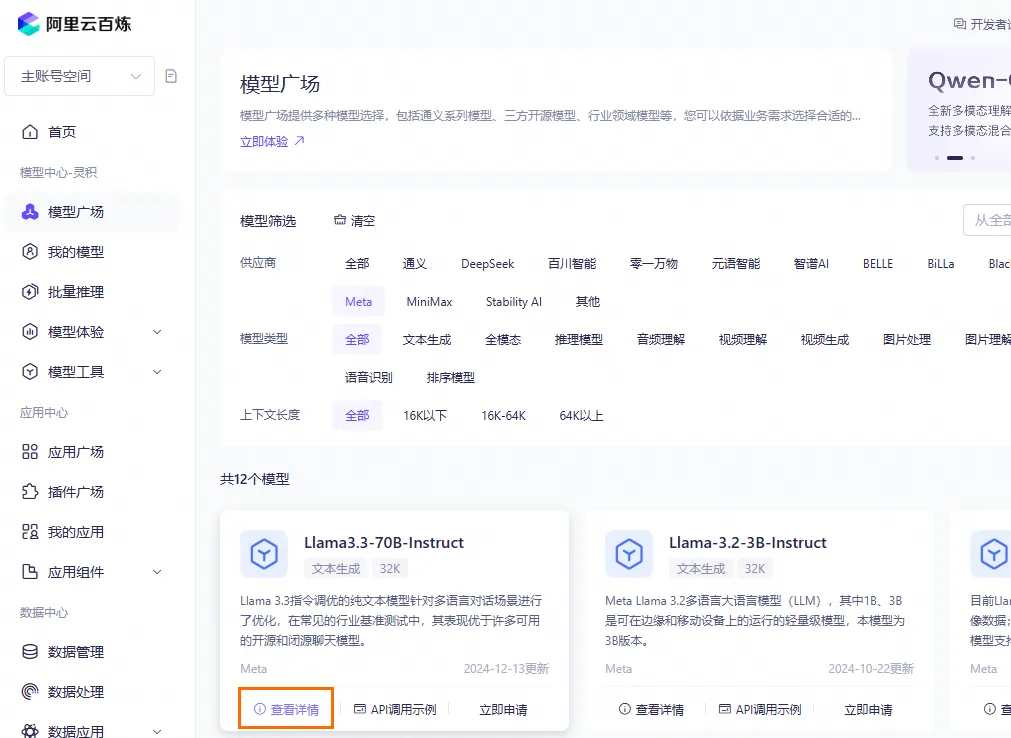
Task: Click the arrow icon next to 立即体验
Action: point(300,141)
